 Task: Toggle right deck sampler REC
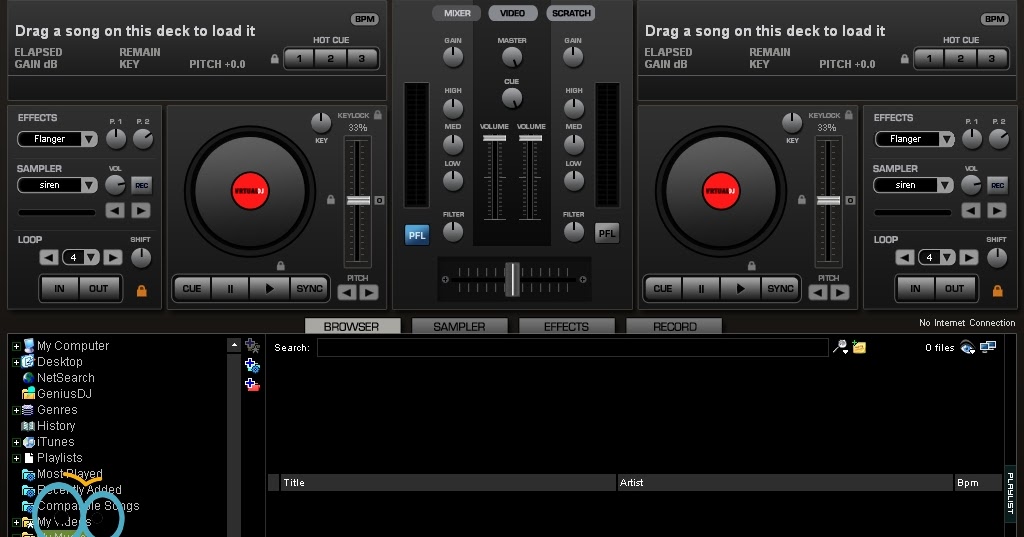[x=997, y=186]
